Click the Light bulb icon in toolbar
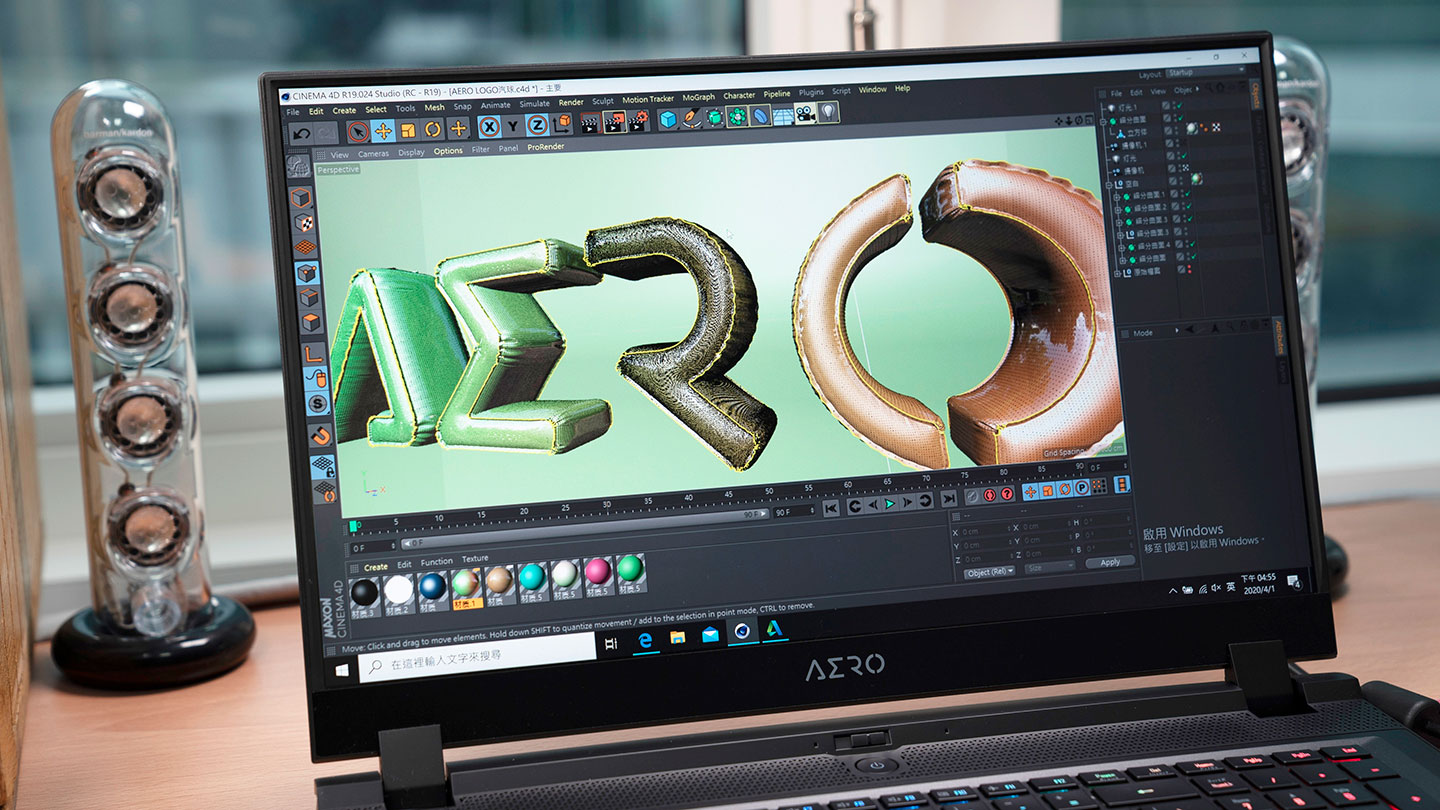This screenshot has width=1440, height=810. [829, 112]
